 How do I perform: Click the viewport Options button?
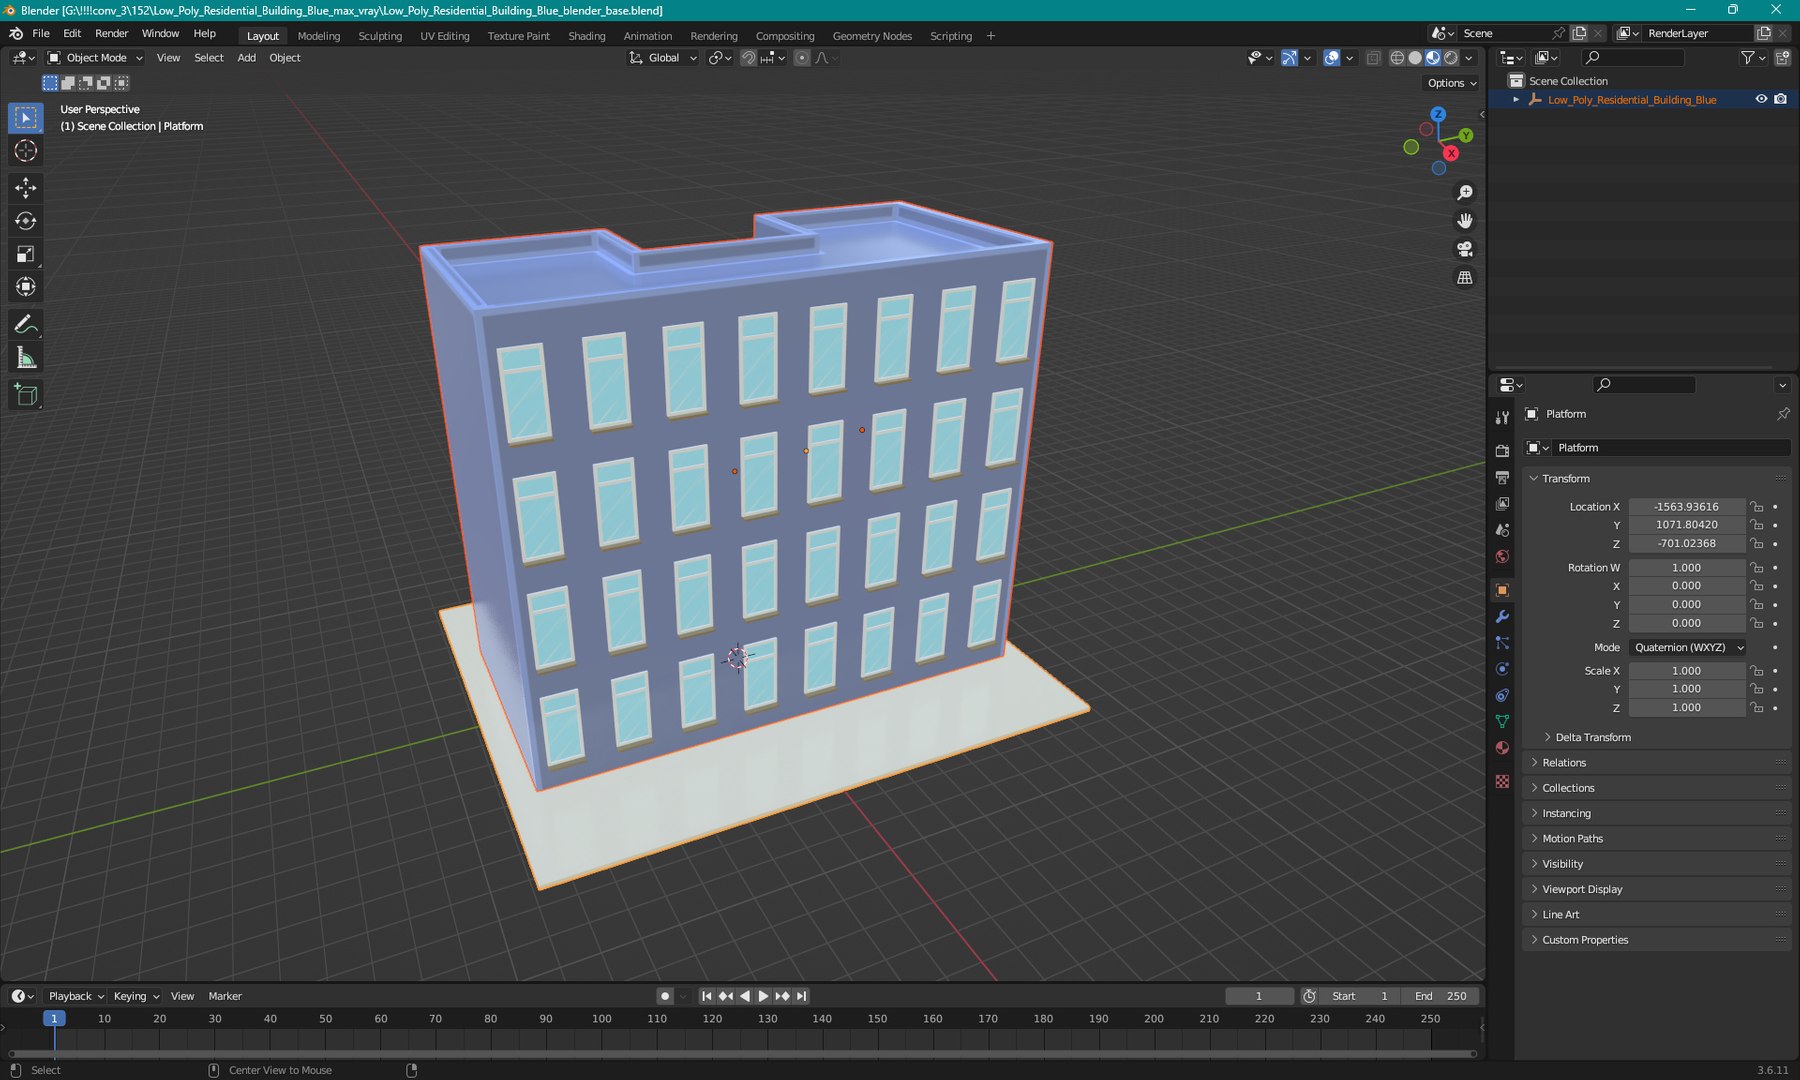tap(1452, 83)
